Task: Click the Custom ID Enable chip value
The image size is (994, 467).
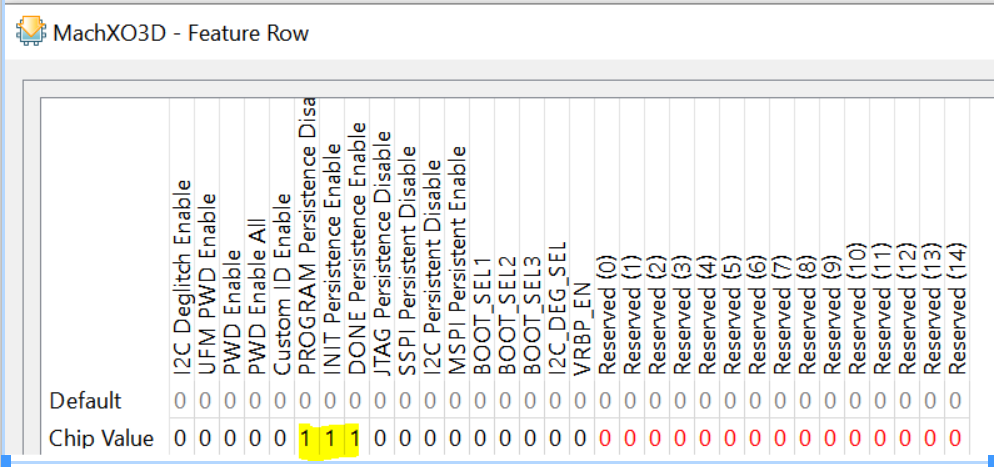Action: (280, 438)
